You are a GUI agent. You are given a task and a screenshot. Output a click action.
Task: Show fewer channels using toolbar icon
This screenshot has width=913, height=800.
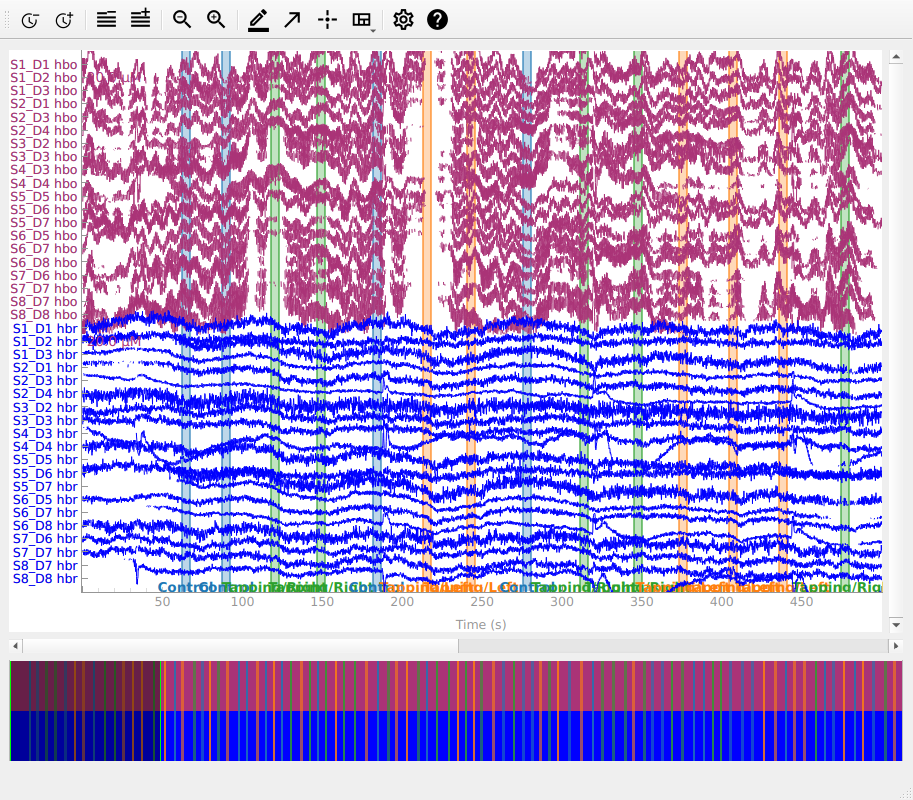(x=106, y=19)
